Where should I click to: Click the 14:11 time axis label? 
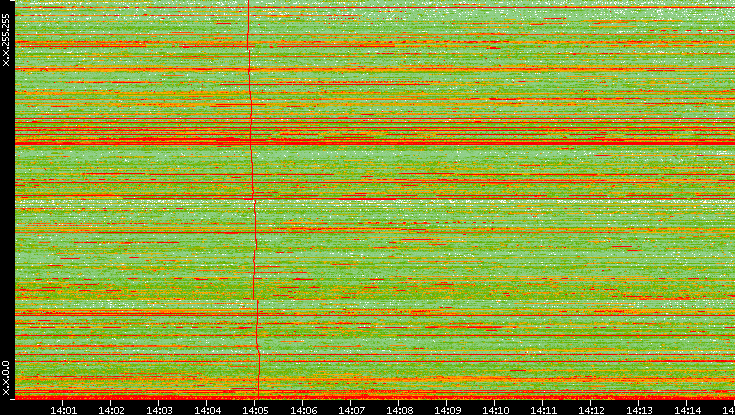pos(543,410)
